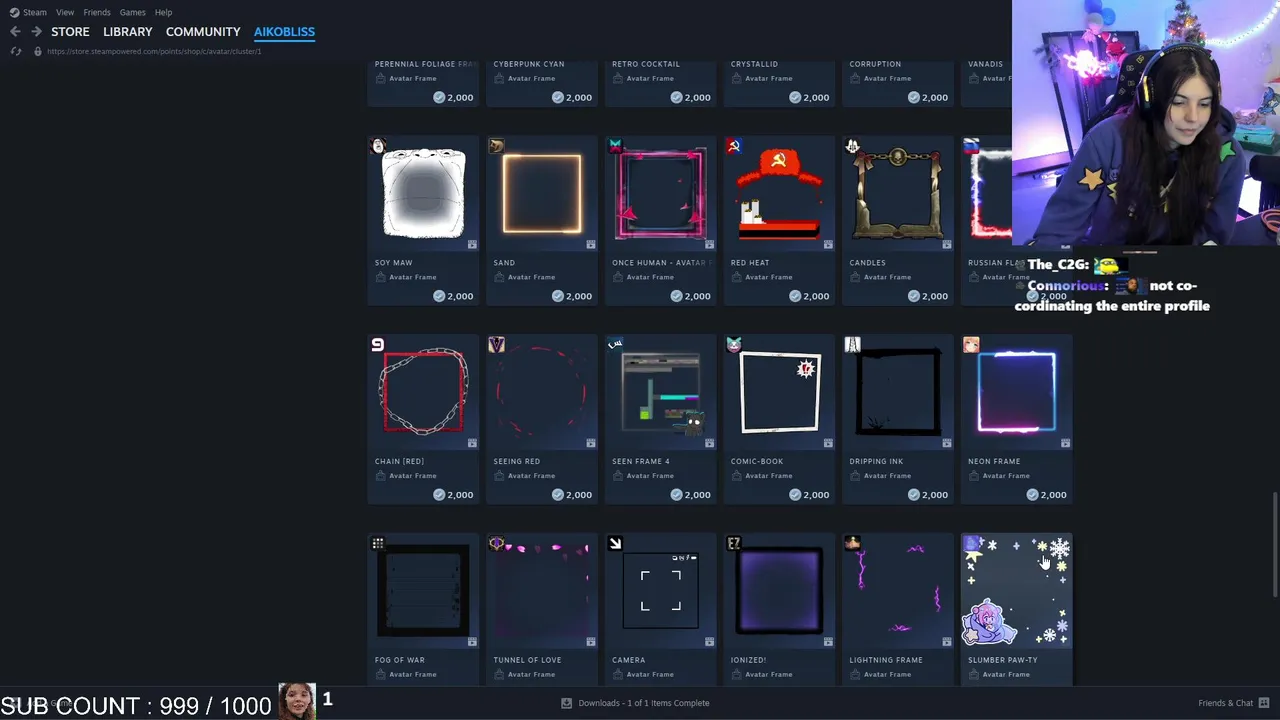1280x720 pixels.
Task: Click the 2,000 points price on Neon Frame
Action: [1047, 495]
